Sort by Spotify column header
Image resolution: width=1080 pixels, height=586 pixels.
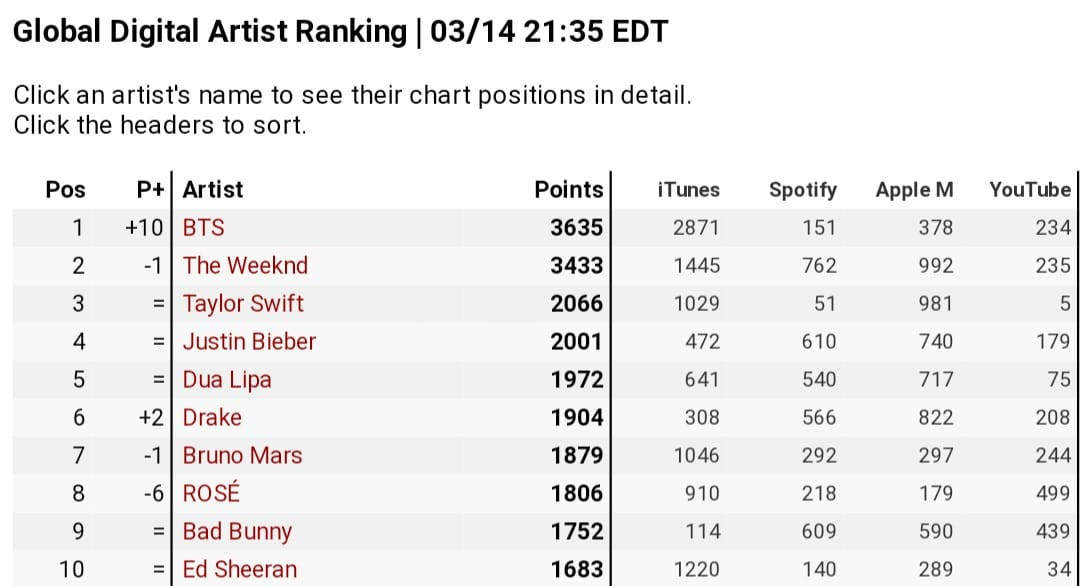pos(802,190)
